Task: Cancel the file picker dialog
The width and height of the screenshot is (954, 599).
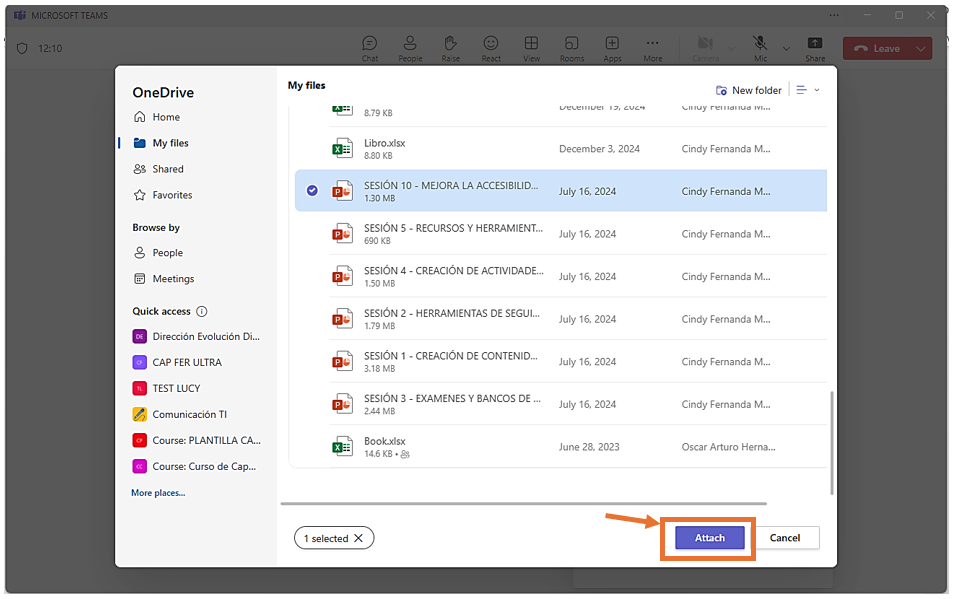Action: [784, 538]
